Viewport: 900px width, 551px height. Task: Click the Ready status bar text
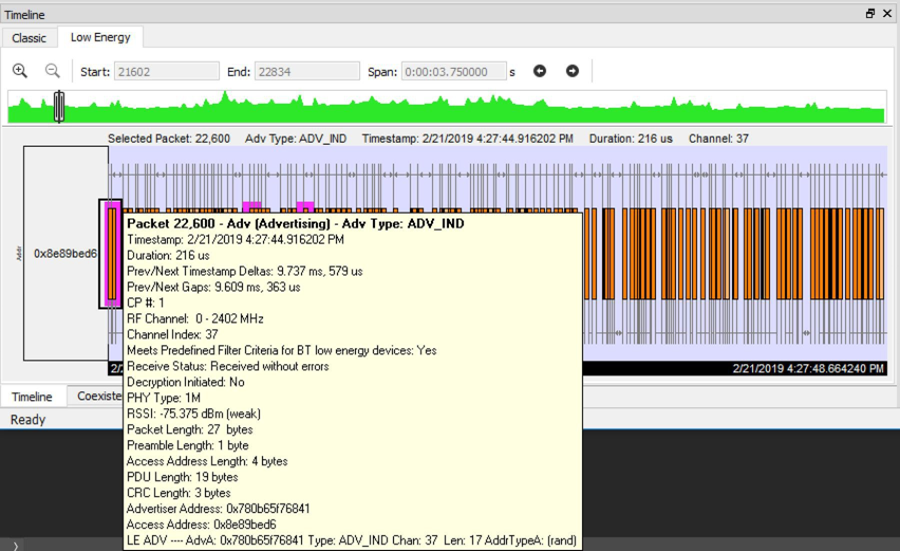(28, 420)
